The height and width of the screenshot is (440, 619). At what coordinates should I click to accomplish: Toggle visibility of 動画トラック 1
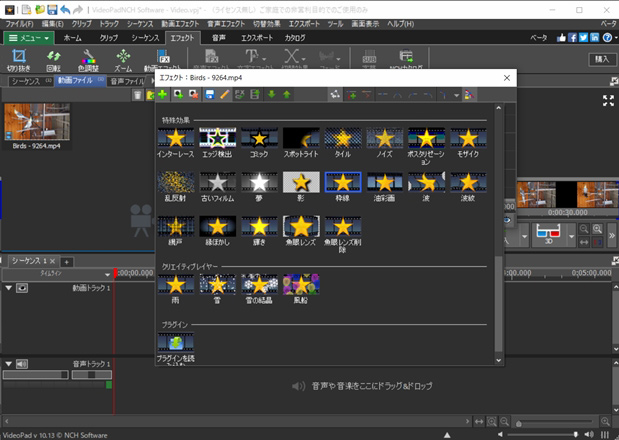[22, 288]
